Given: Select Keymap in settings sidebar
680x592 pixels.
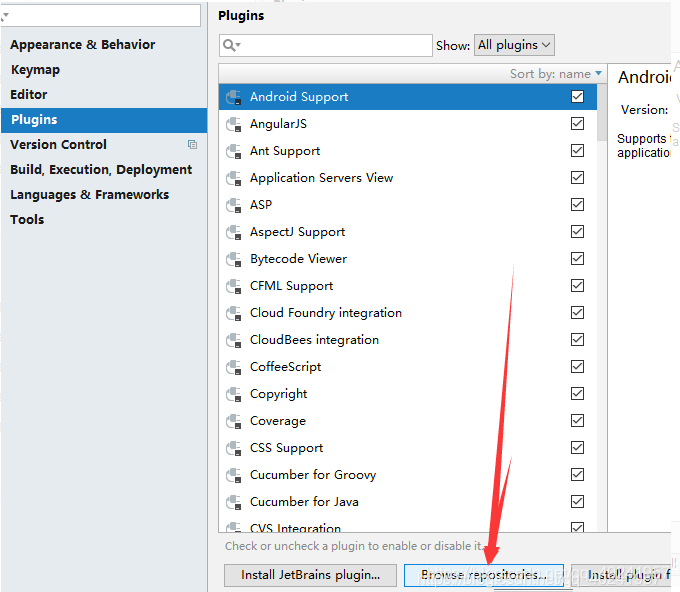Looking at the screenshot, I should pyautogui.click(x=36, y=69).
